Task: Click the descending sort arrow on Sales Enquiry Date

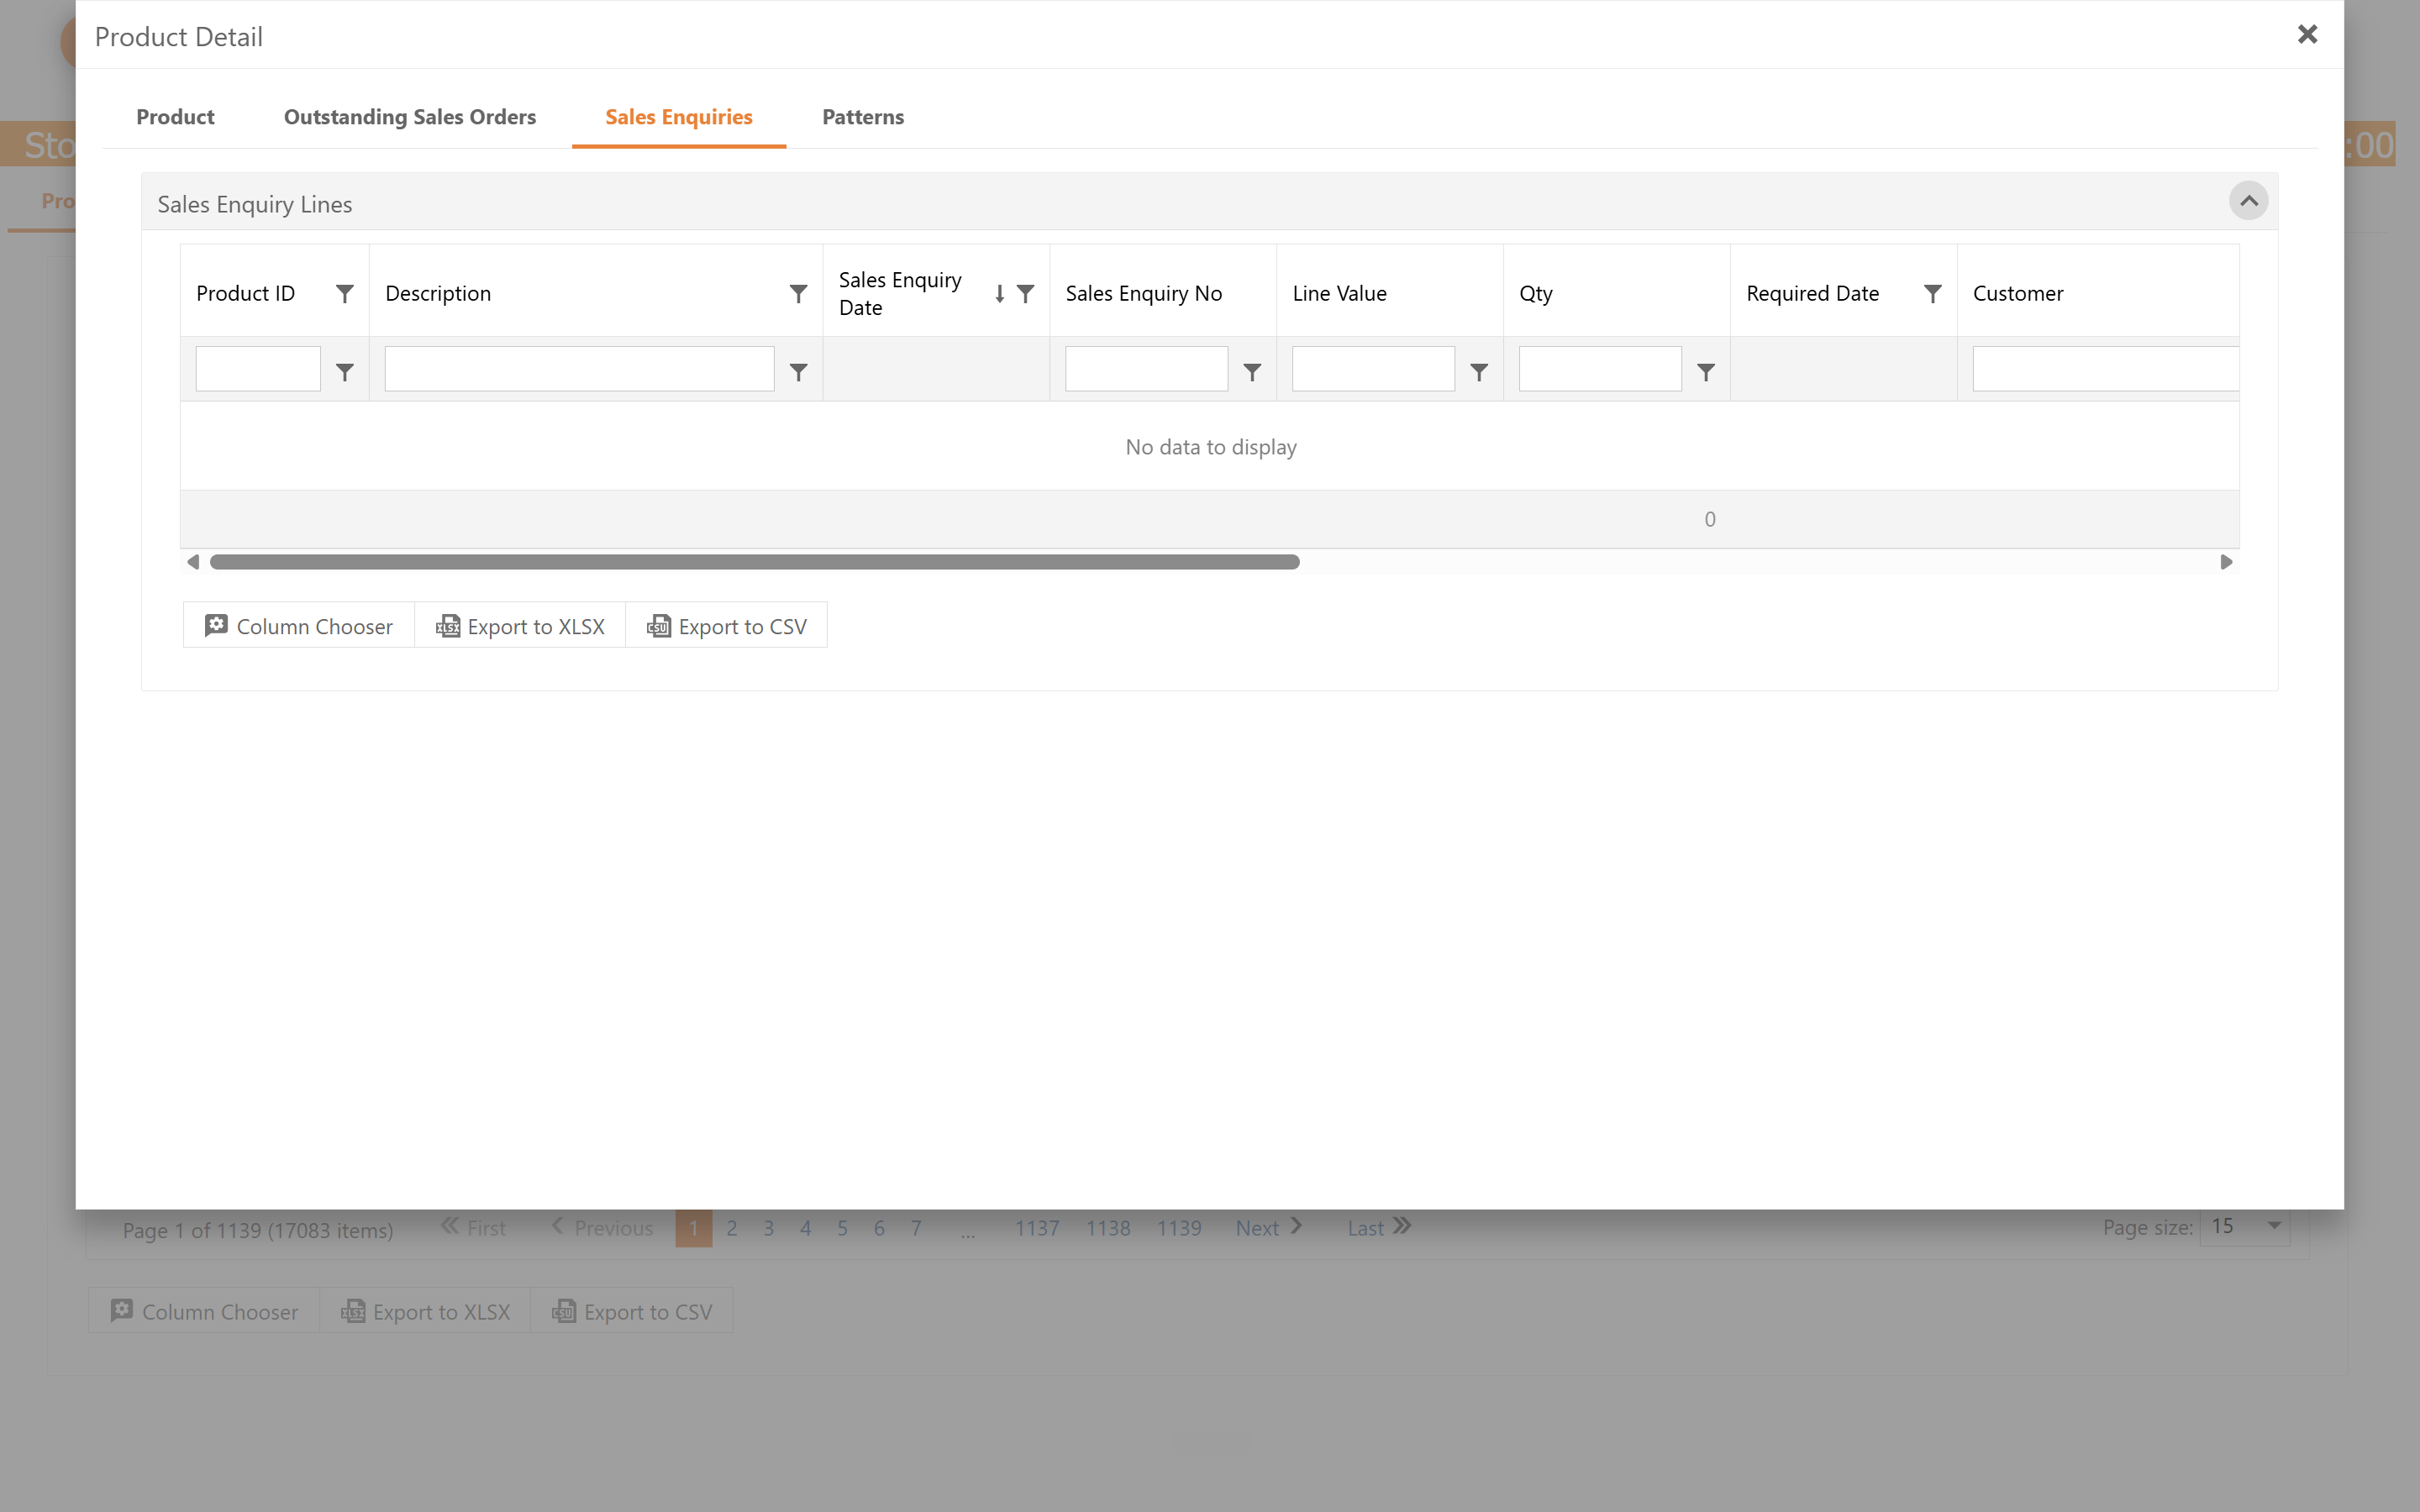Action: [x=999, y=293]
